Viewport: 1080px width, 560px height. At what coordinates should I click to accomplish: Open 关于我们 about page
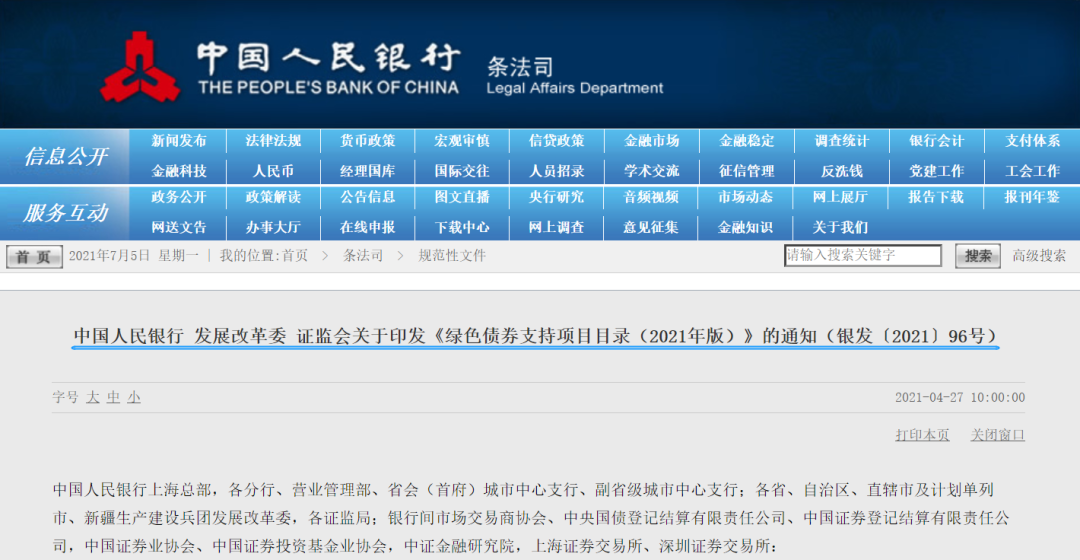pyautogui.click(x=841, y=227)
